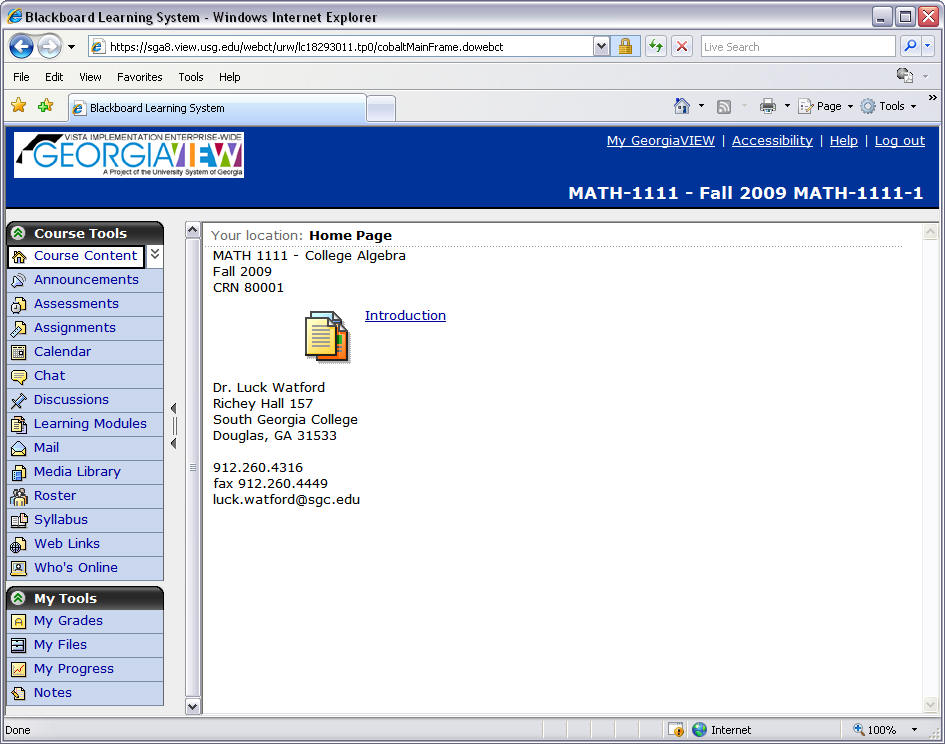Click the My Files icon
Screen dimensions: 945x744
coord(19,645)
